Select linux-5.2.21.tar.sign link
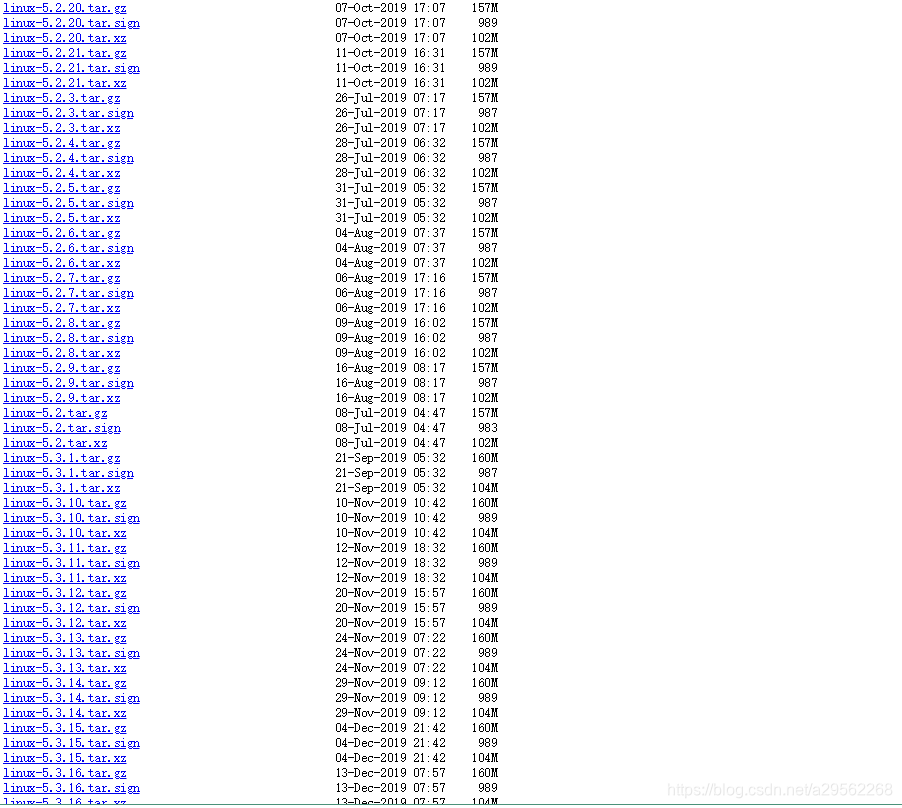The image size is (902, 808). (x=71, y=68)
